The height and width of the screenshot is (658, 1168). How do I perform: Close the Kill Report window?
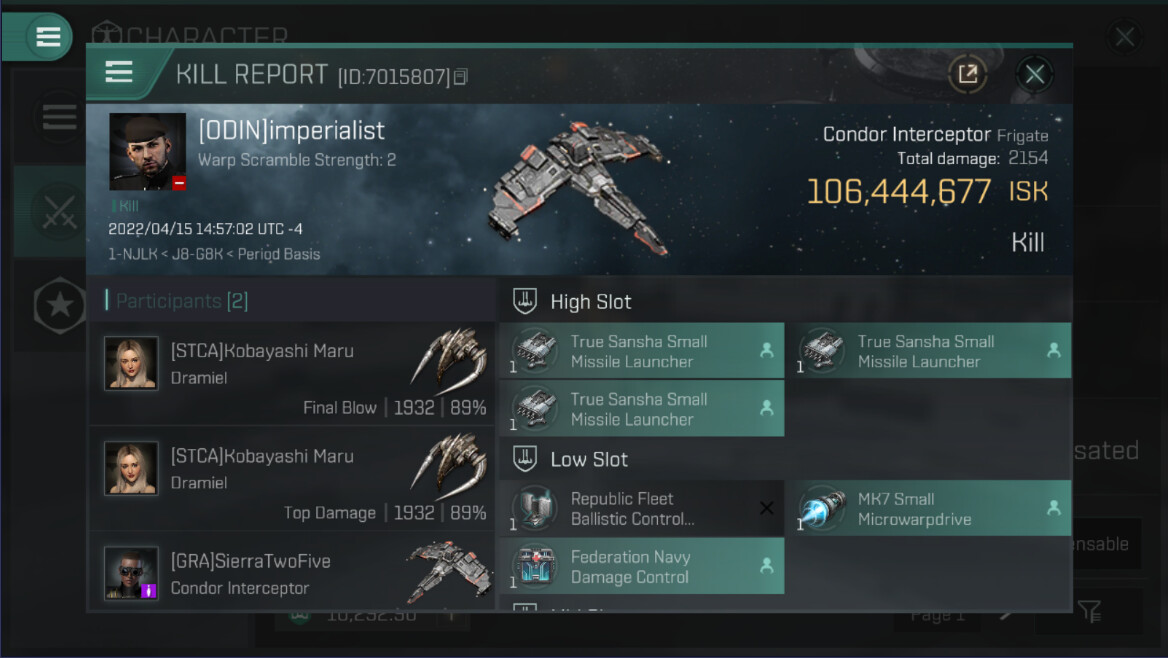(x=1035, y=74)
